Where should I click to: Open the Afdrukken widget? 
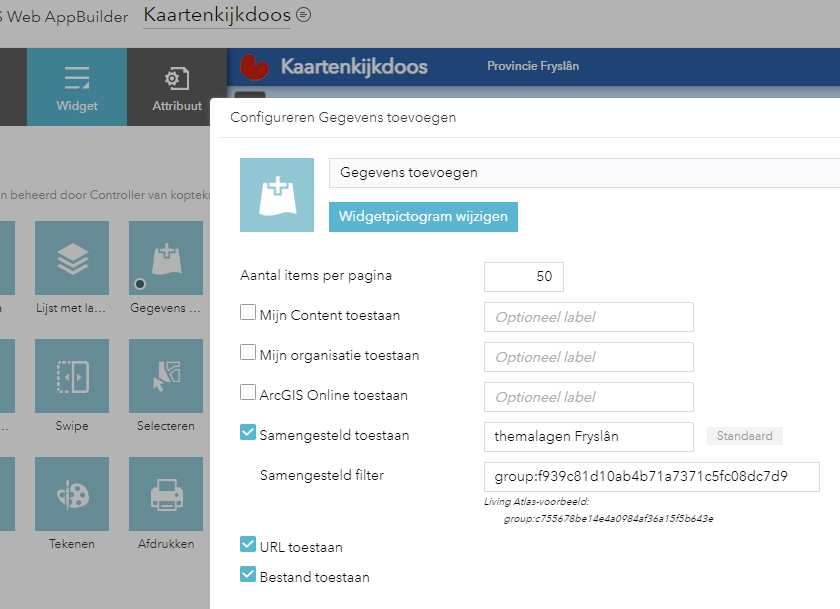[165, 494]
